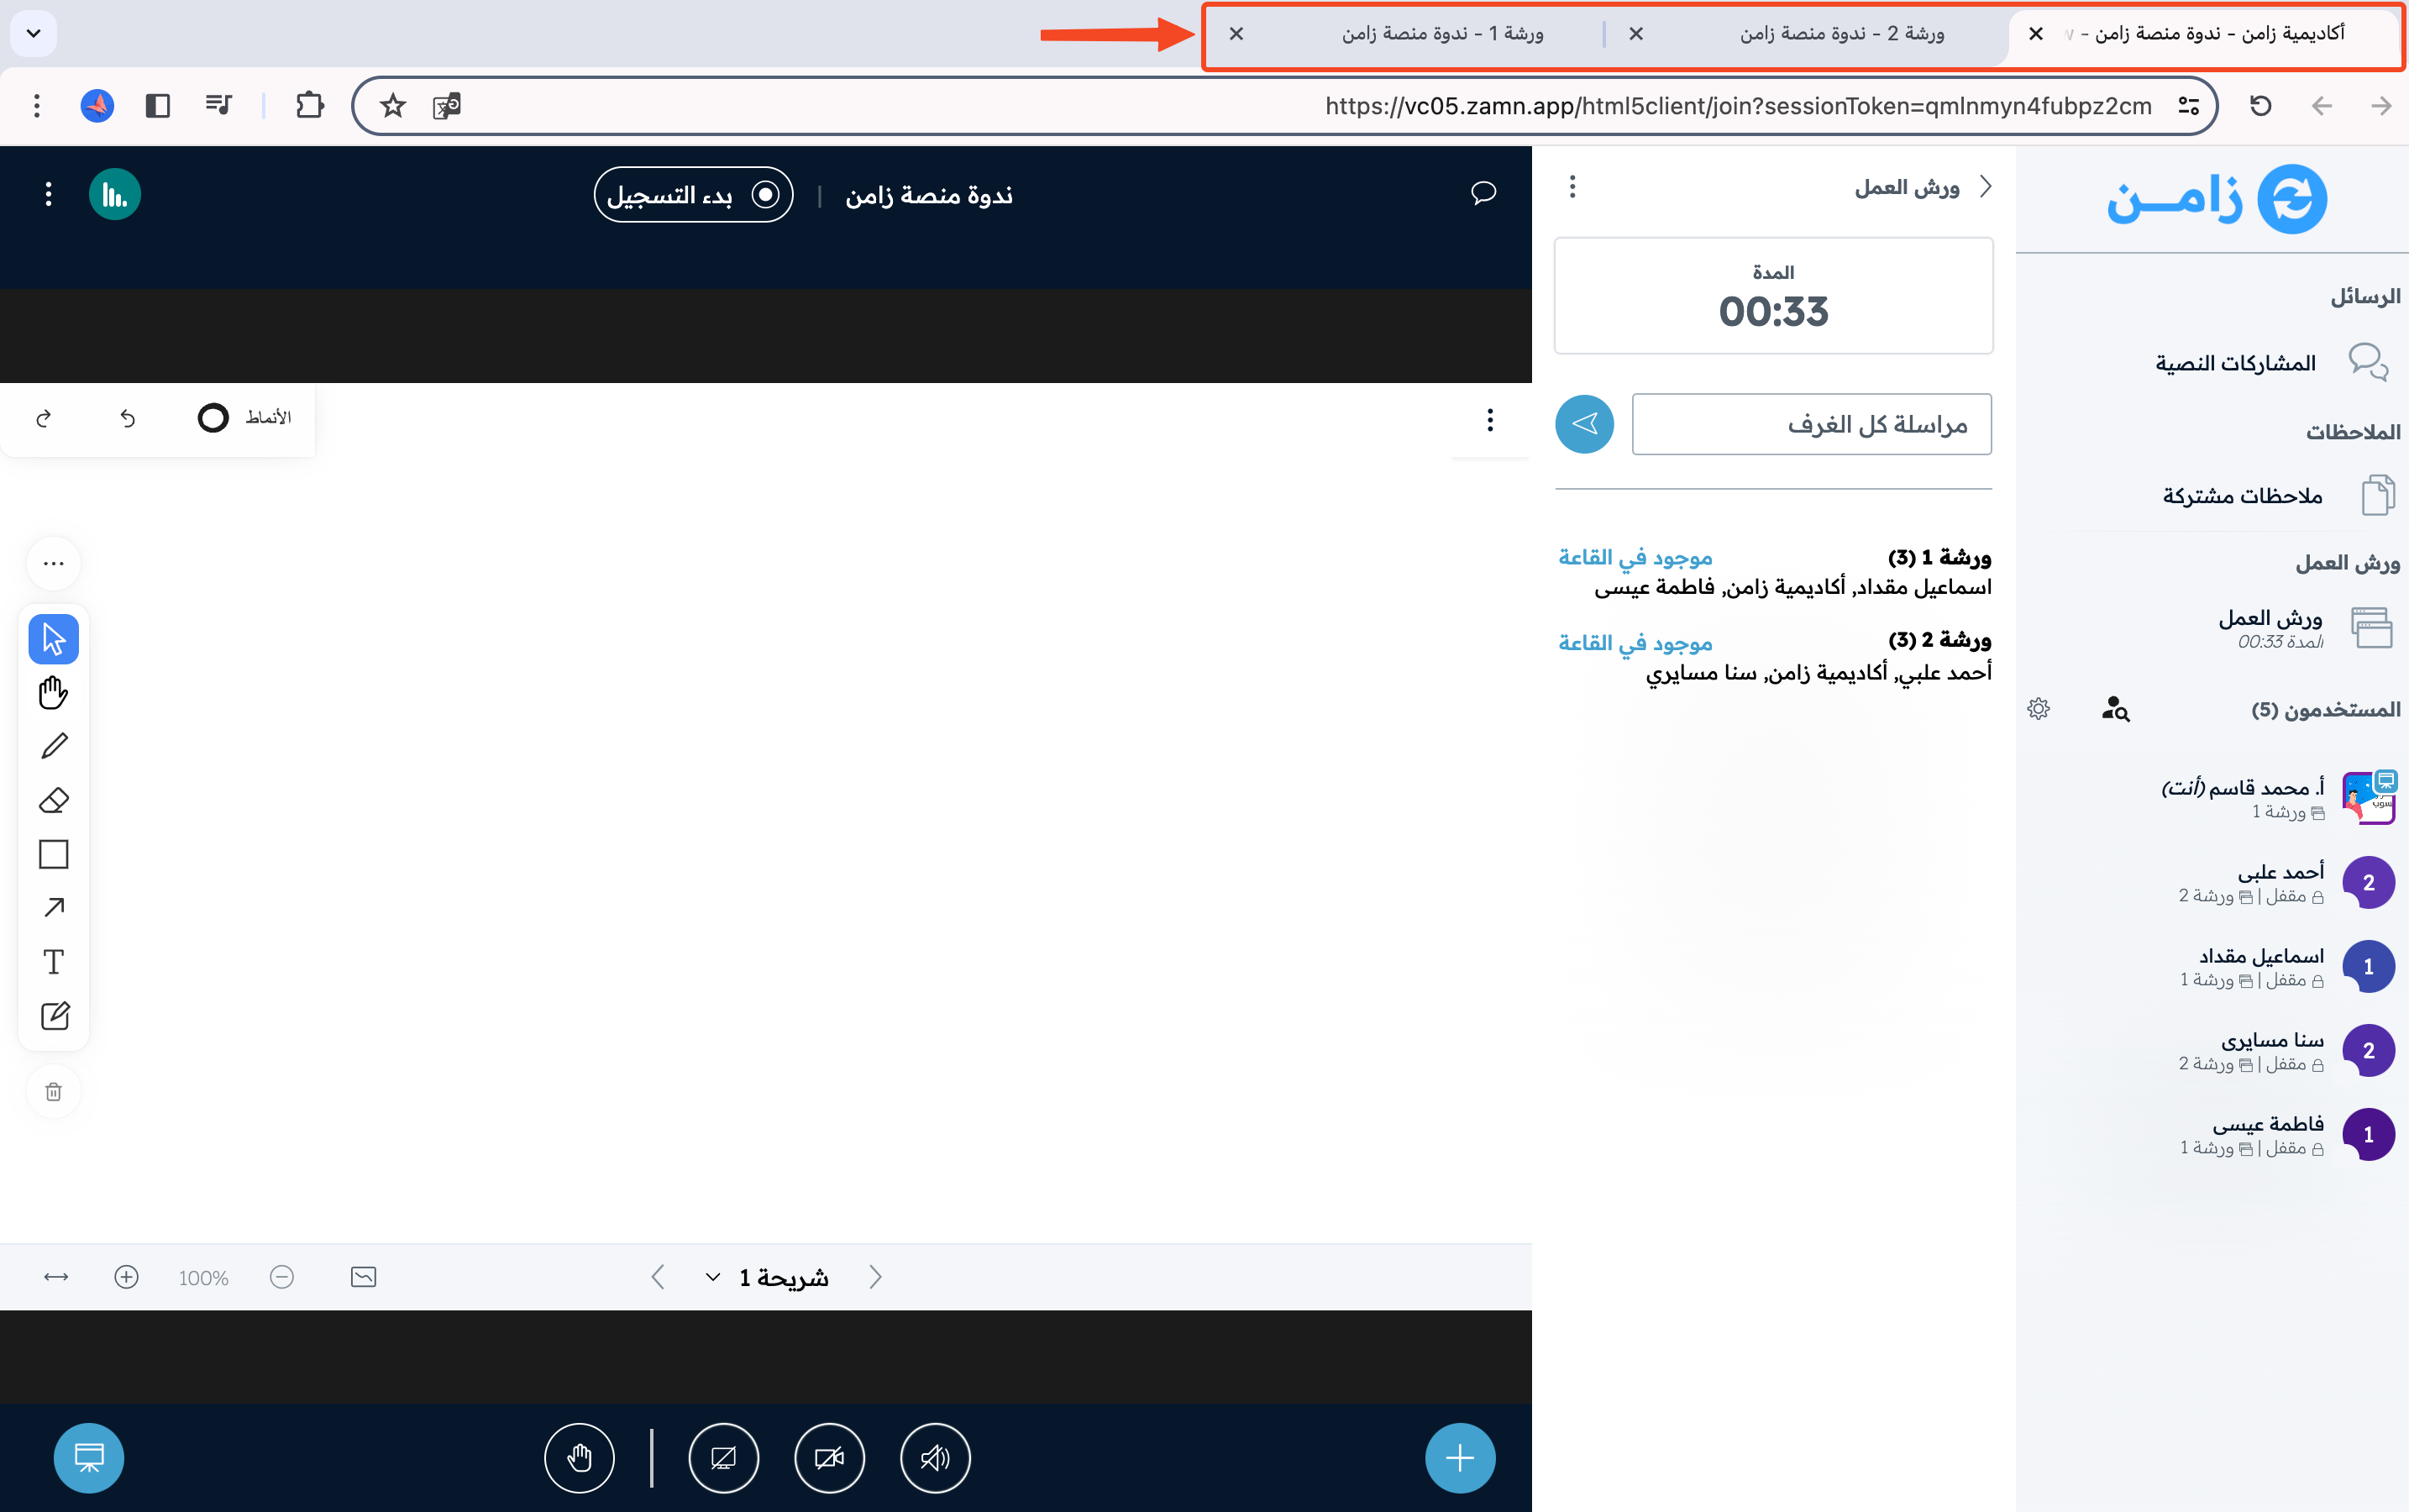The width and height of the screenshot is (2409, 1512).
Task: Toggle presentation view button at bottom left
Action: [x=89, y=1458]
